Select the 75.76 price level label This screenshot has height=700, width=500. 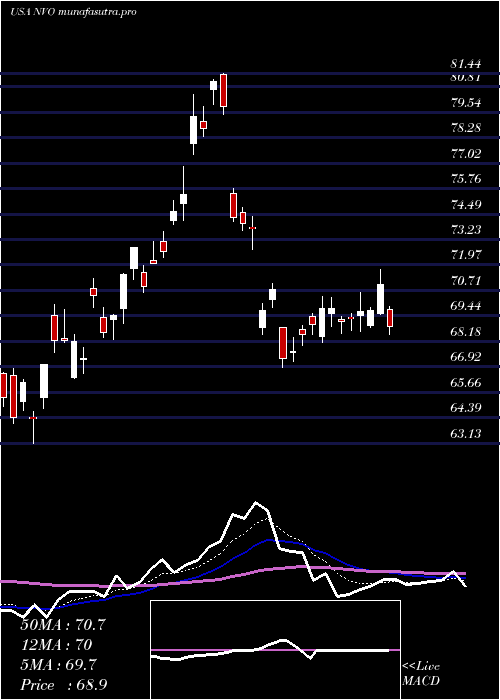tap(466, 179)
